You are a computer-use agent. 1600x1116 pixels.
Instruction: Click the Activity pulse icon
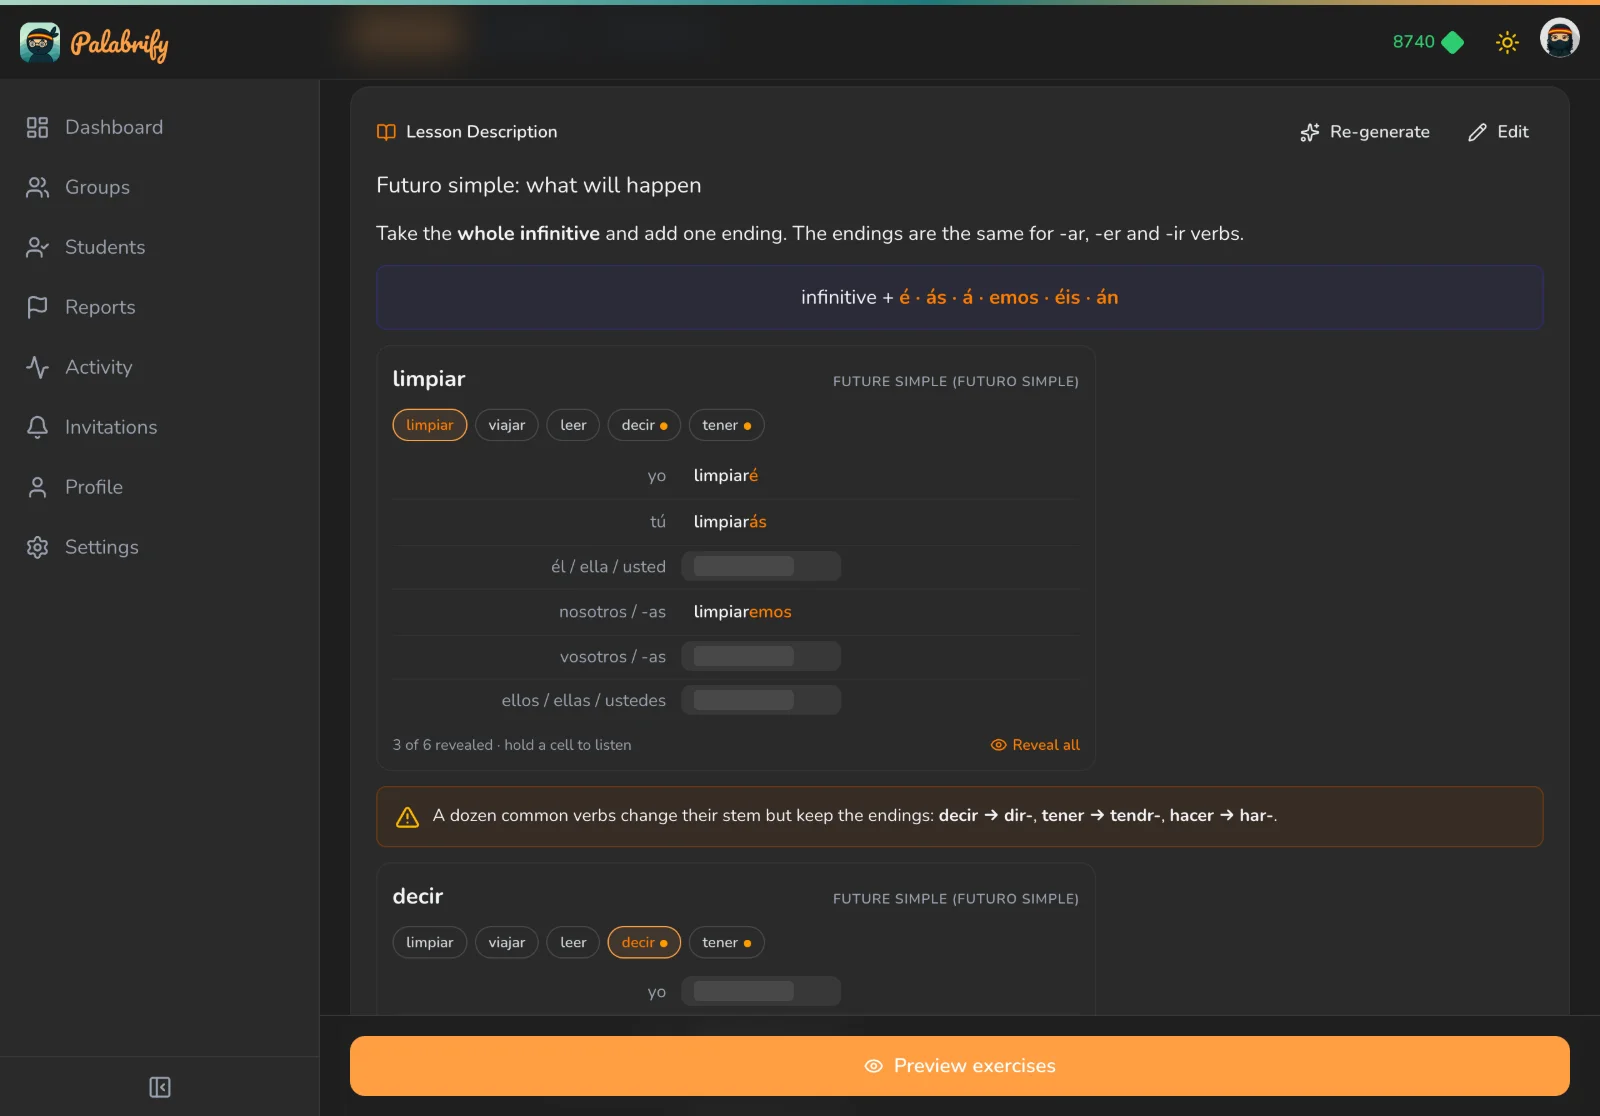[37, 367]
